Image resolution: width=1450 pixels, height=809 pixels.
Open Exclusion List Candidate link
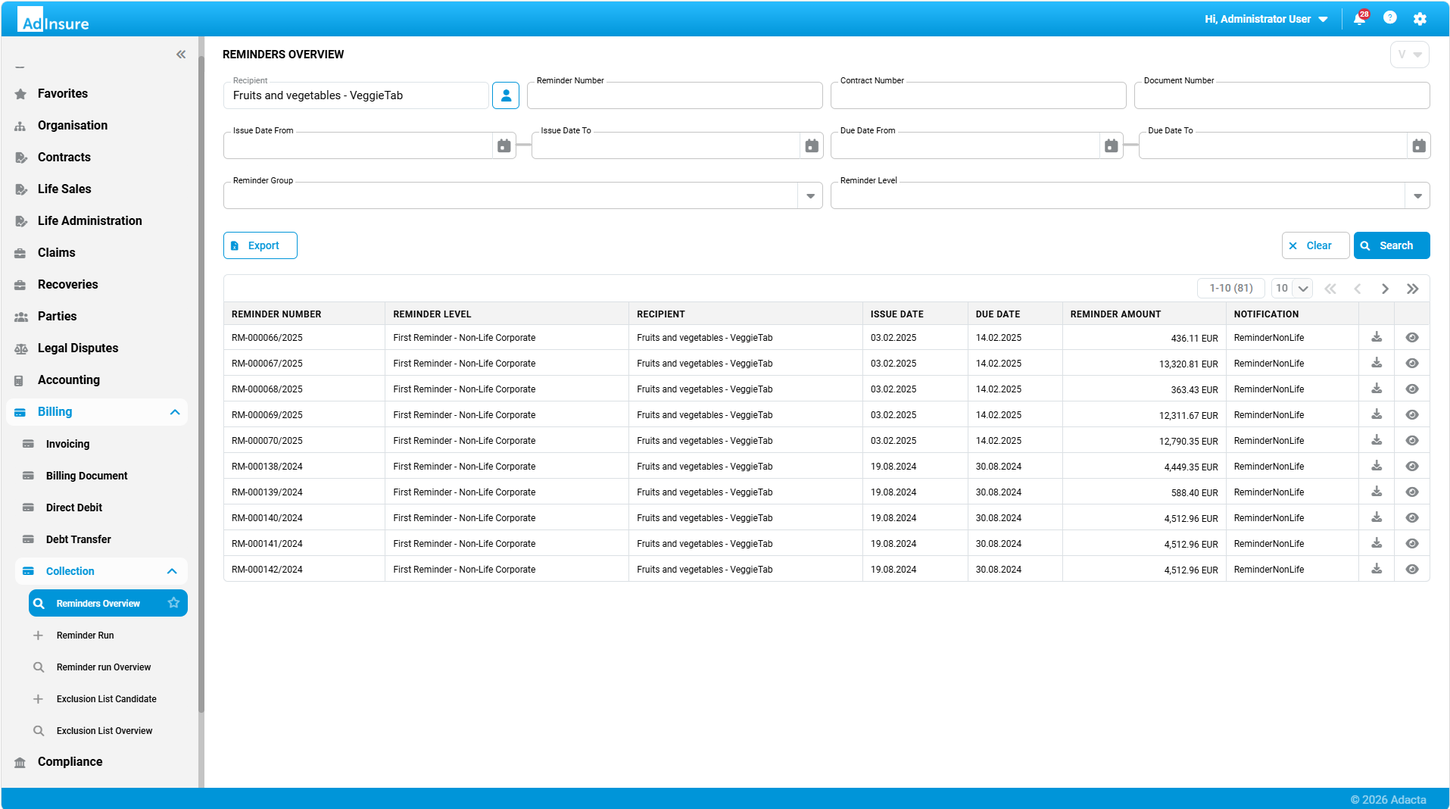(x=108, y=699)
